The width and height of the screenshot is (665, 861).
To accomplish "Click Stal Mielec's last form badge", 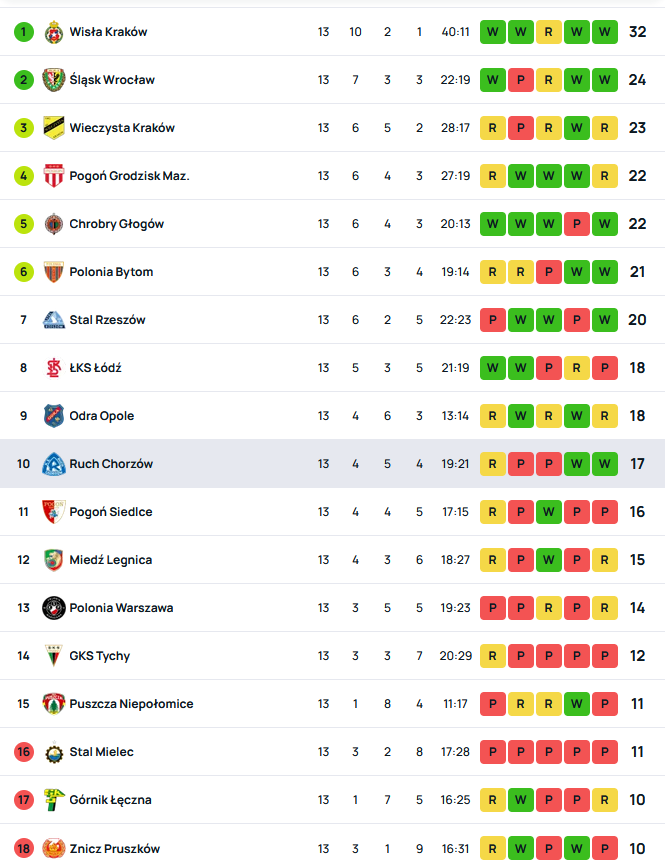I will 604,752.
